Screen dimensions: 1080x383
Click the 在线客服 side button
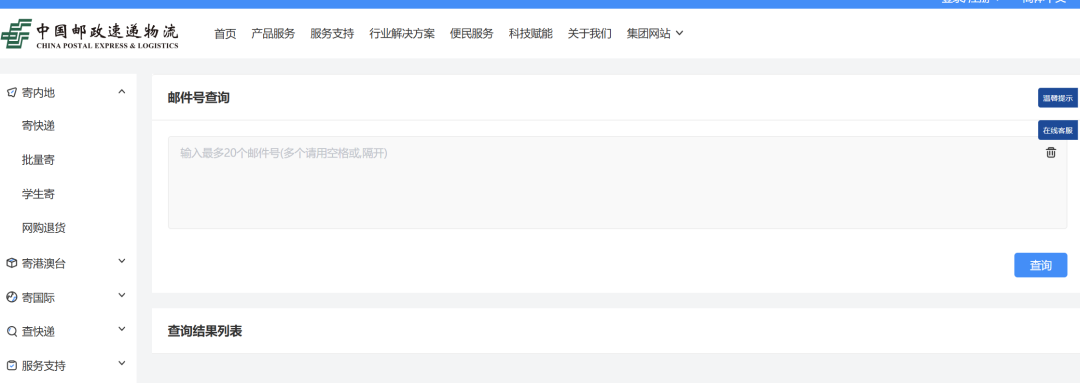tap(1058, 130)
